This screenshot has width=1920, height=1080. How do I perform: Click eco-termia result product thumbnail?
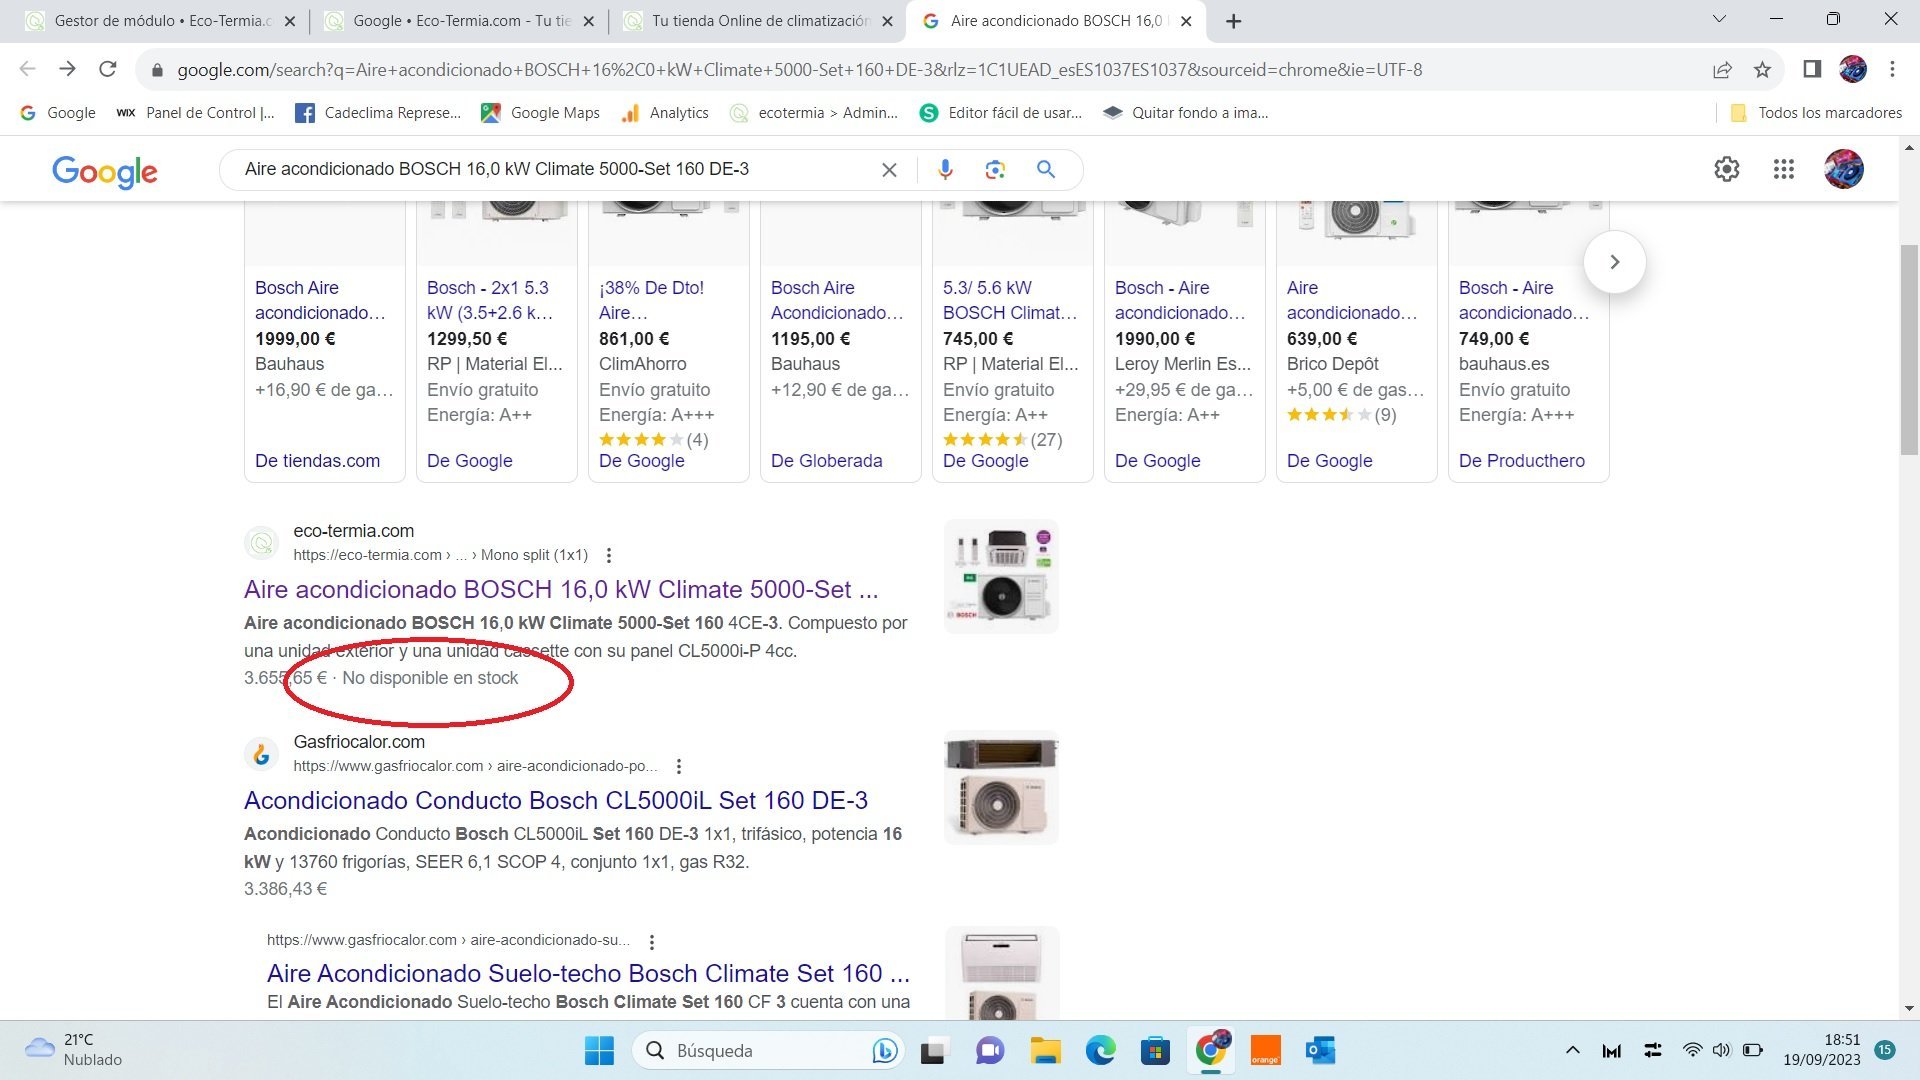(1001, 577)
